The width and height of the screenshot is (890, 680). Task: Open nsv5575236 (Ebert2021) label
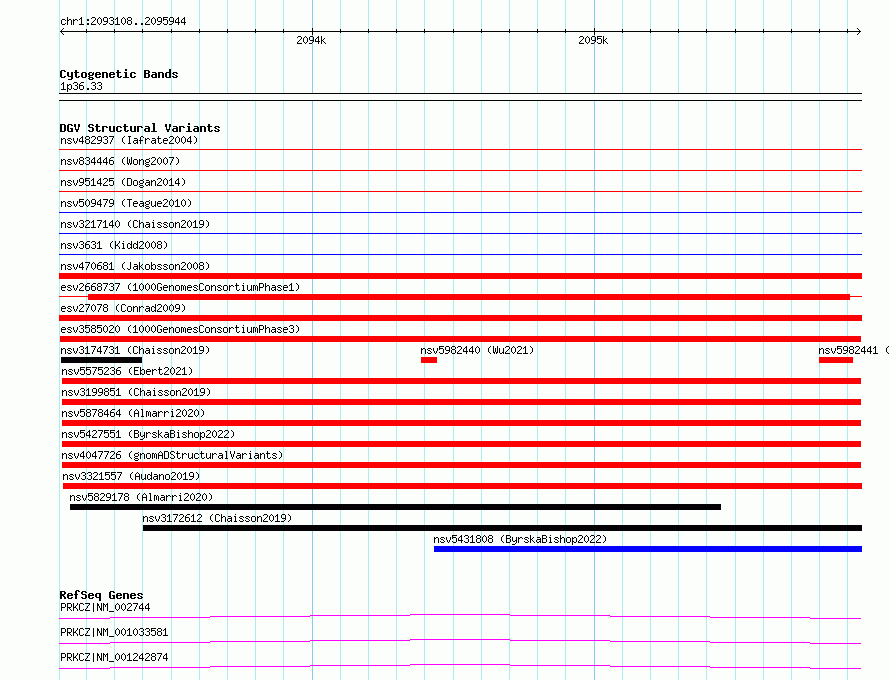pyautogui.click(x=127, y=371)
